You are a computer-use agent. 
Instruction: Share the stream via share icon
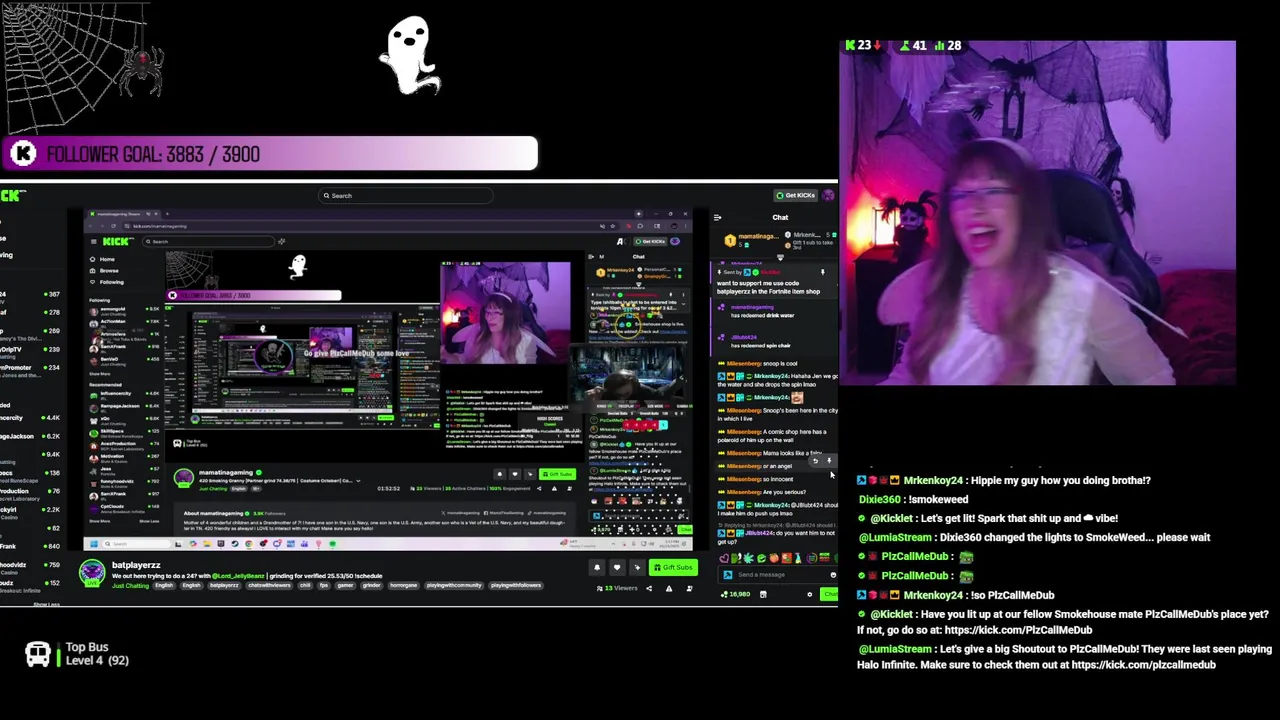(x=649, y=588)
